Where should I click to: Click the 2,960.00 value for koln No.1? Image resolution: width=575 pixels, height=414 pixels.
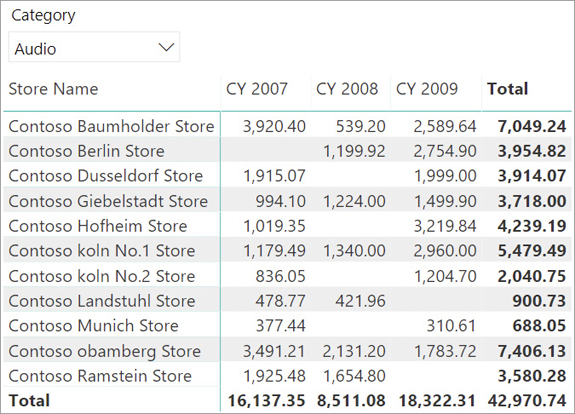point(445,251)
